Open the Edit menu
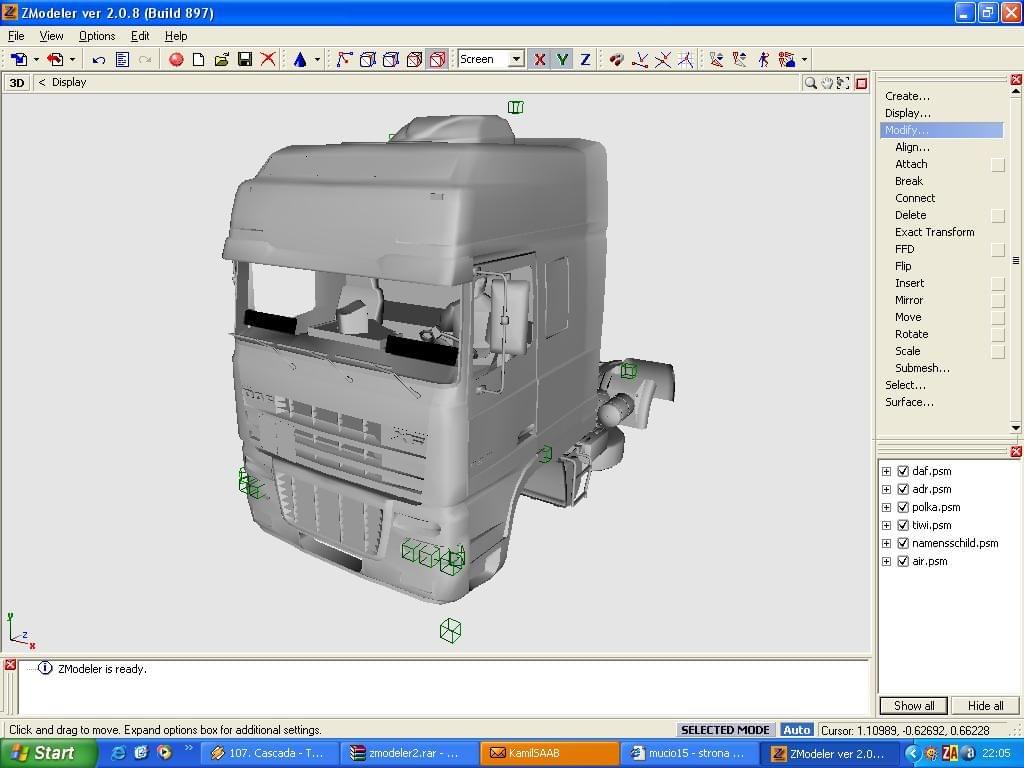 coord(140,36)
